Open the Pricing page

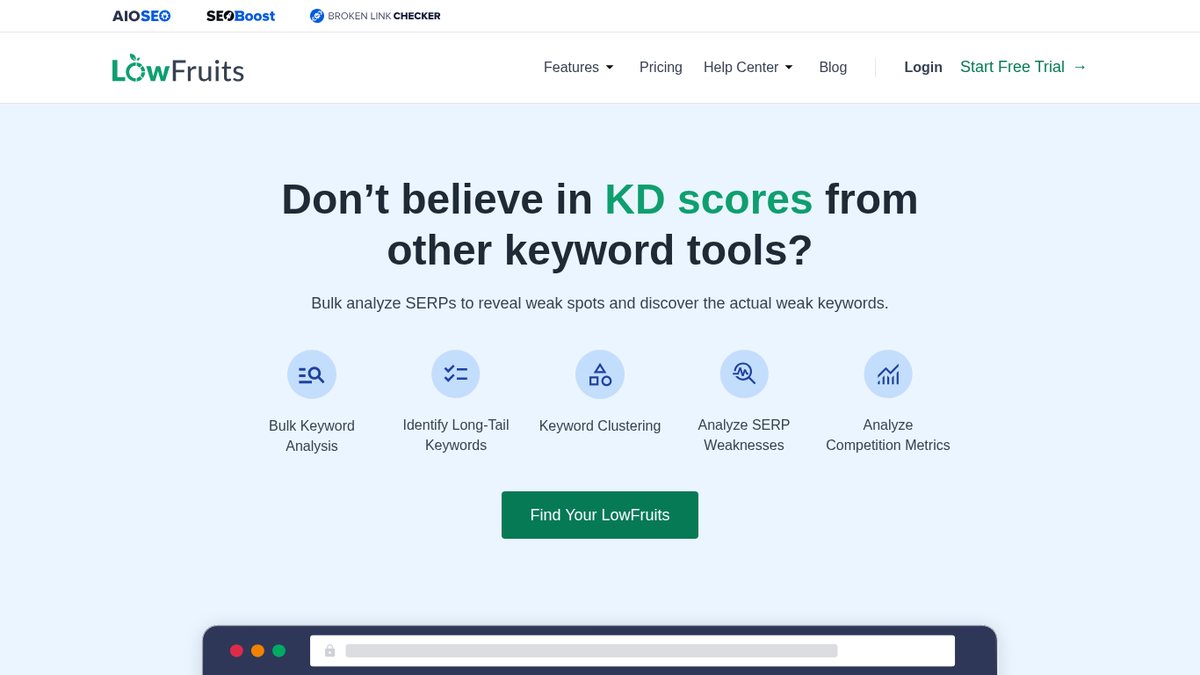[x=661, y=67]
